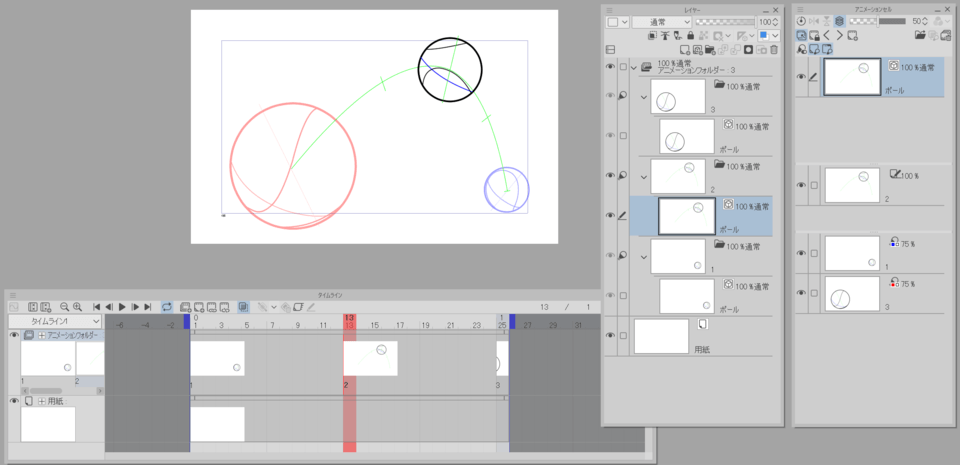Create a new raster layer
The image size is (960, 465).
(x=685, y=50)
